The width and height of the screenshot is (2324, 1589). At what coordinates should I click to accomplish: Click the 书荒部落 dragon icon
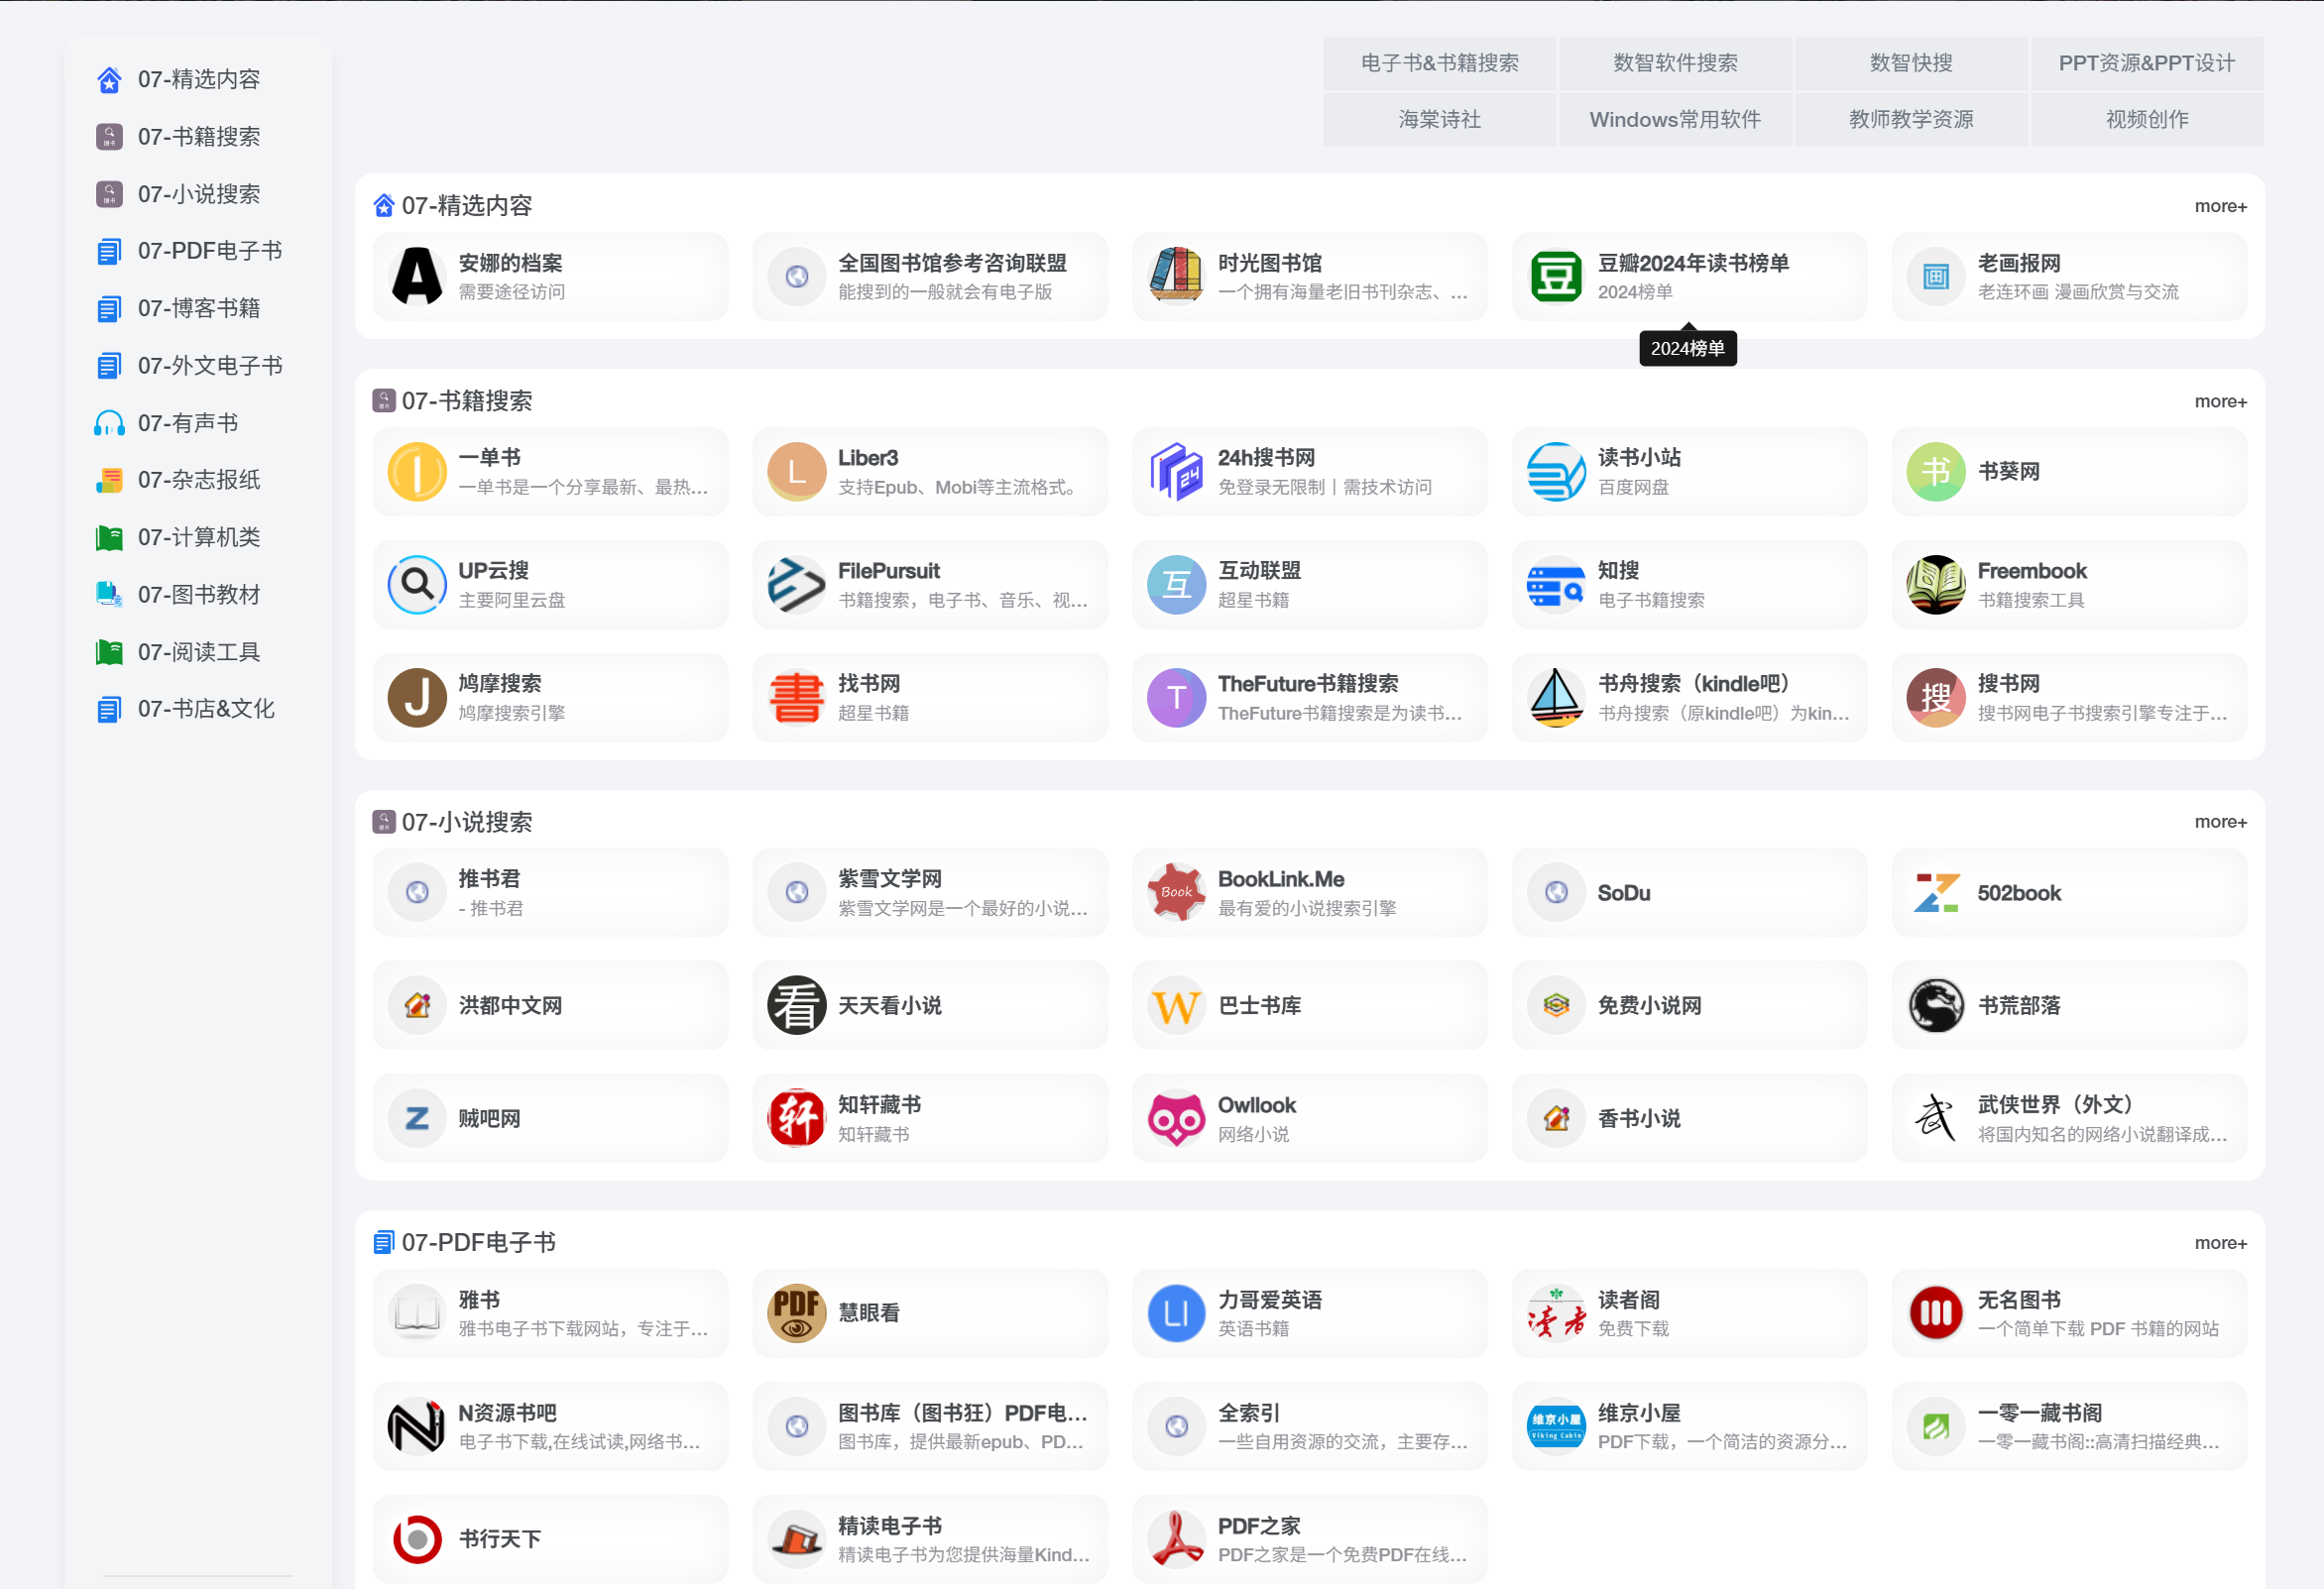pyautogui.click(x=1936, y=1006)
